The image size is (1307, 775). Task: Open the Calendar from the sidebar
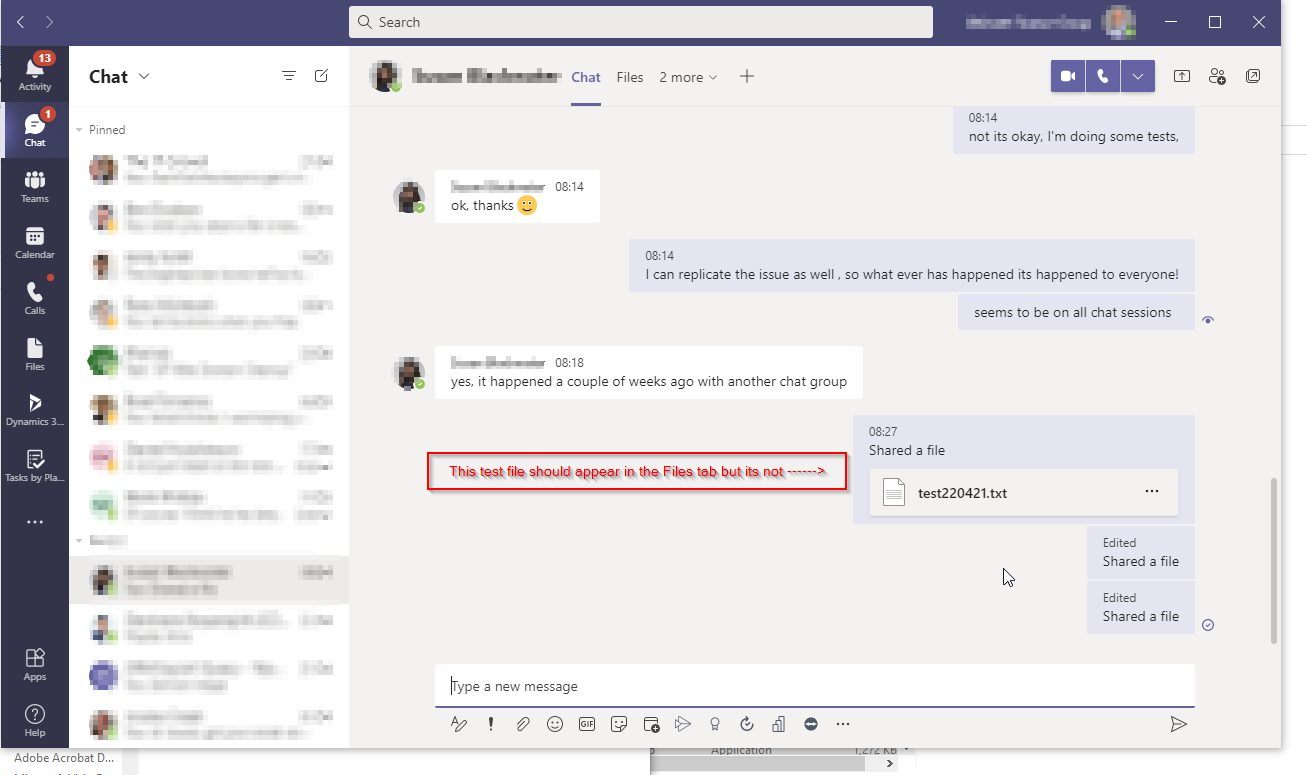point(34,242)
